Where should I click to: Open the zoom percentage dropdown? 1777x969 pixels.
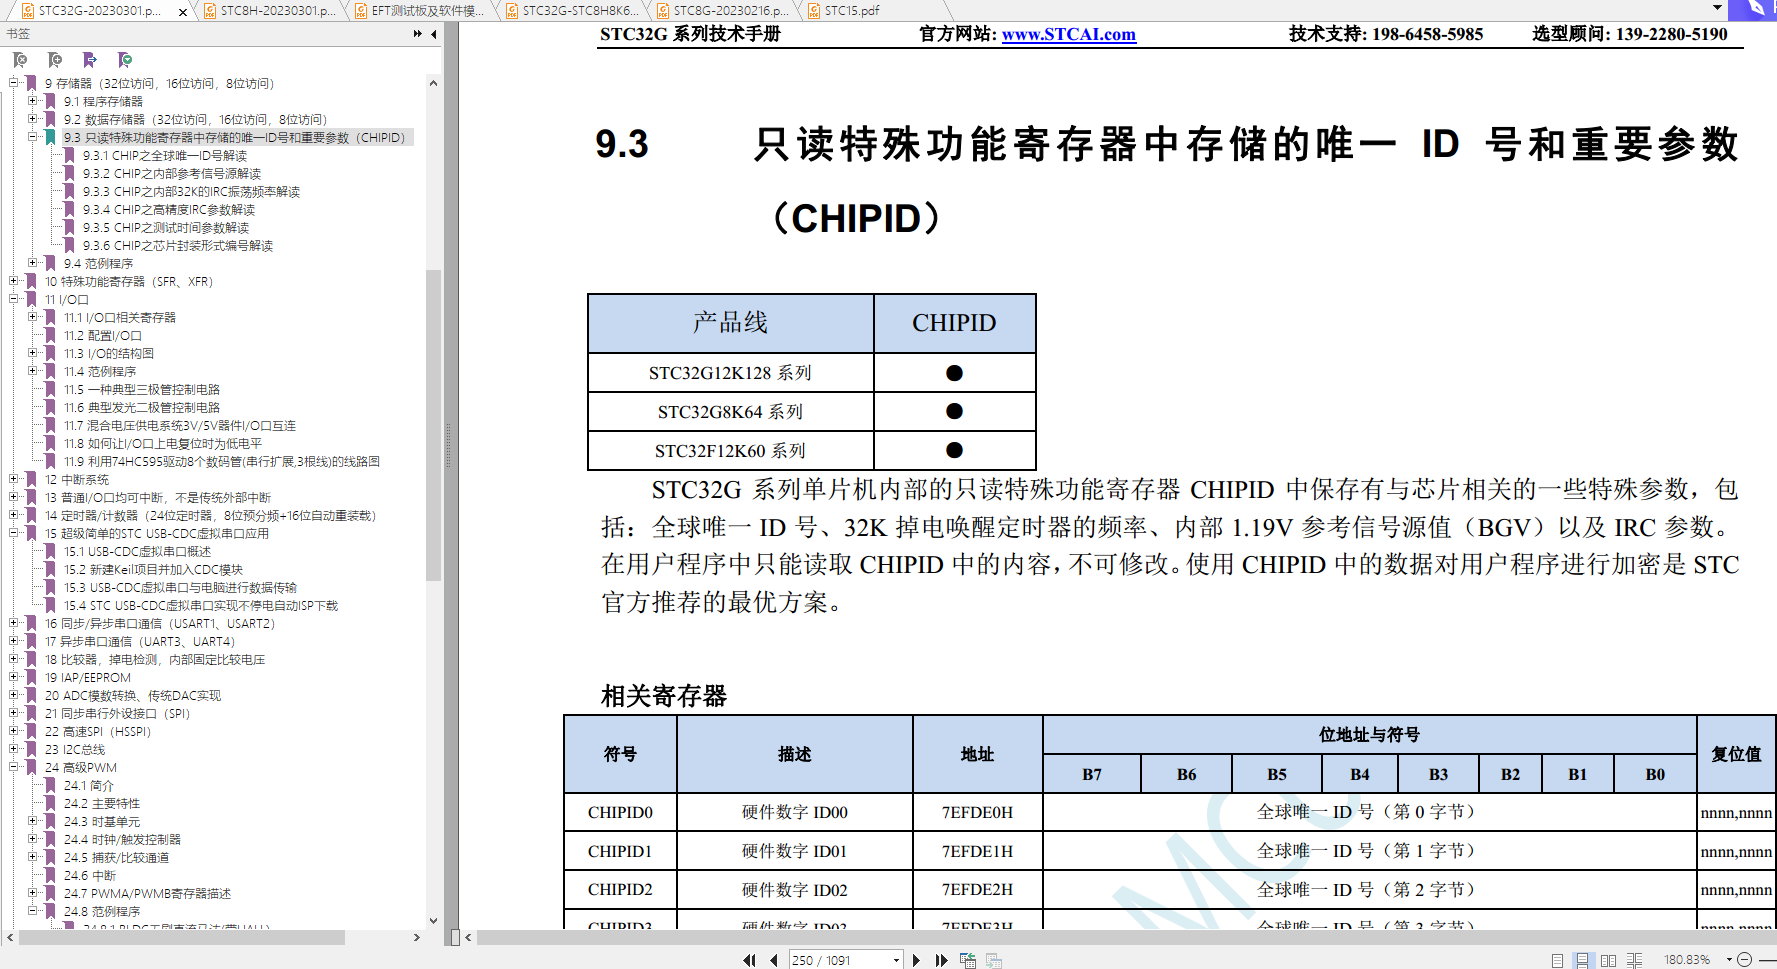pyautogui.click(x=1729, y=960)
